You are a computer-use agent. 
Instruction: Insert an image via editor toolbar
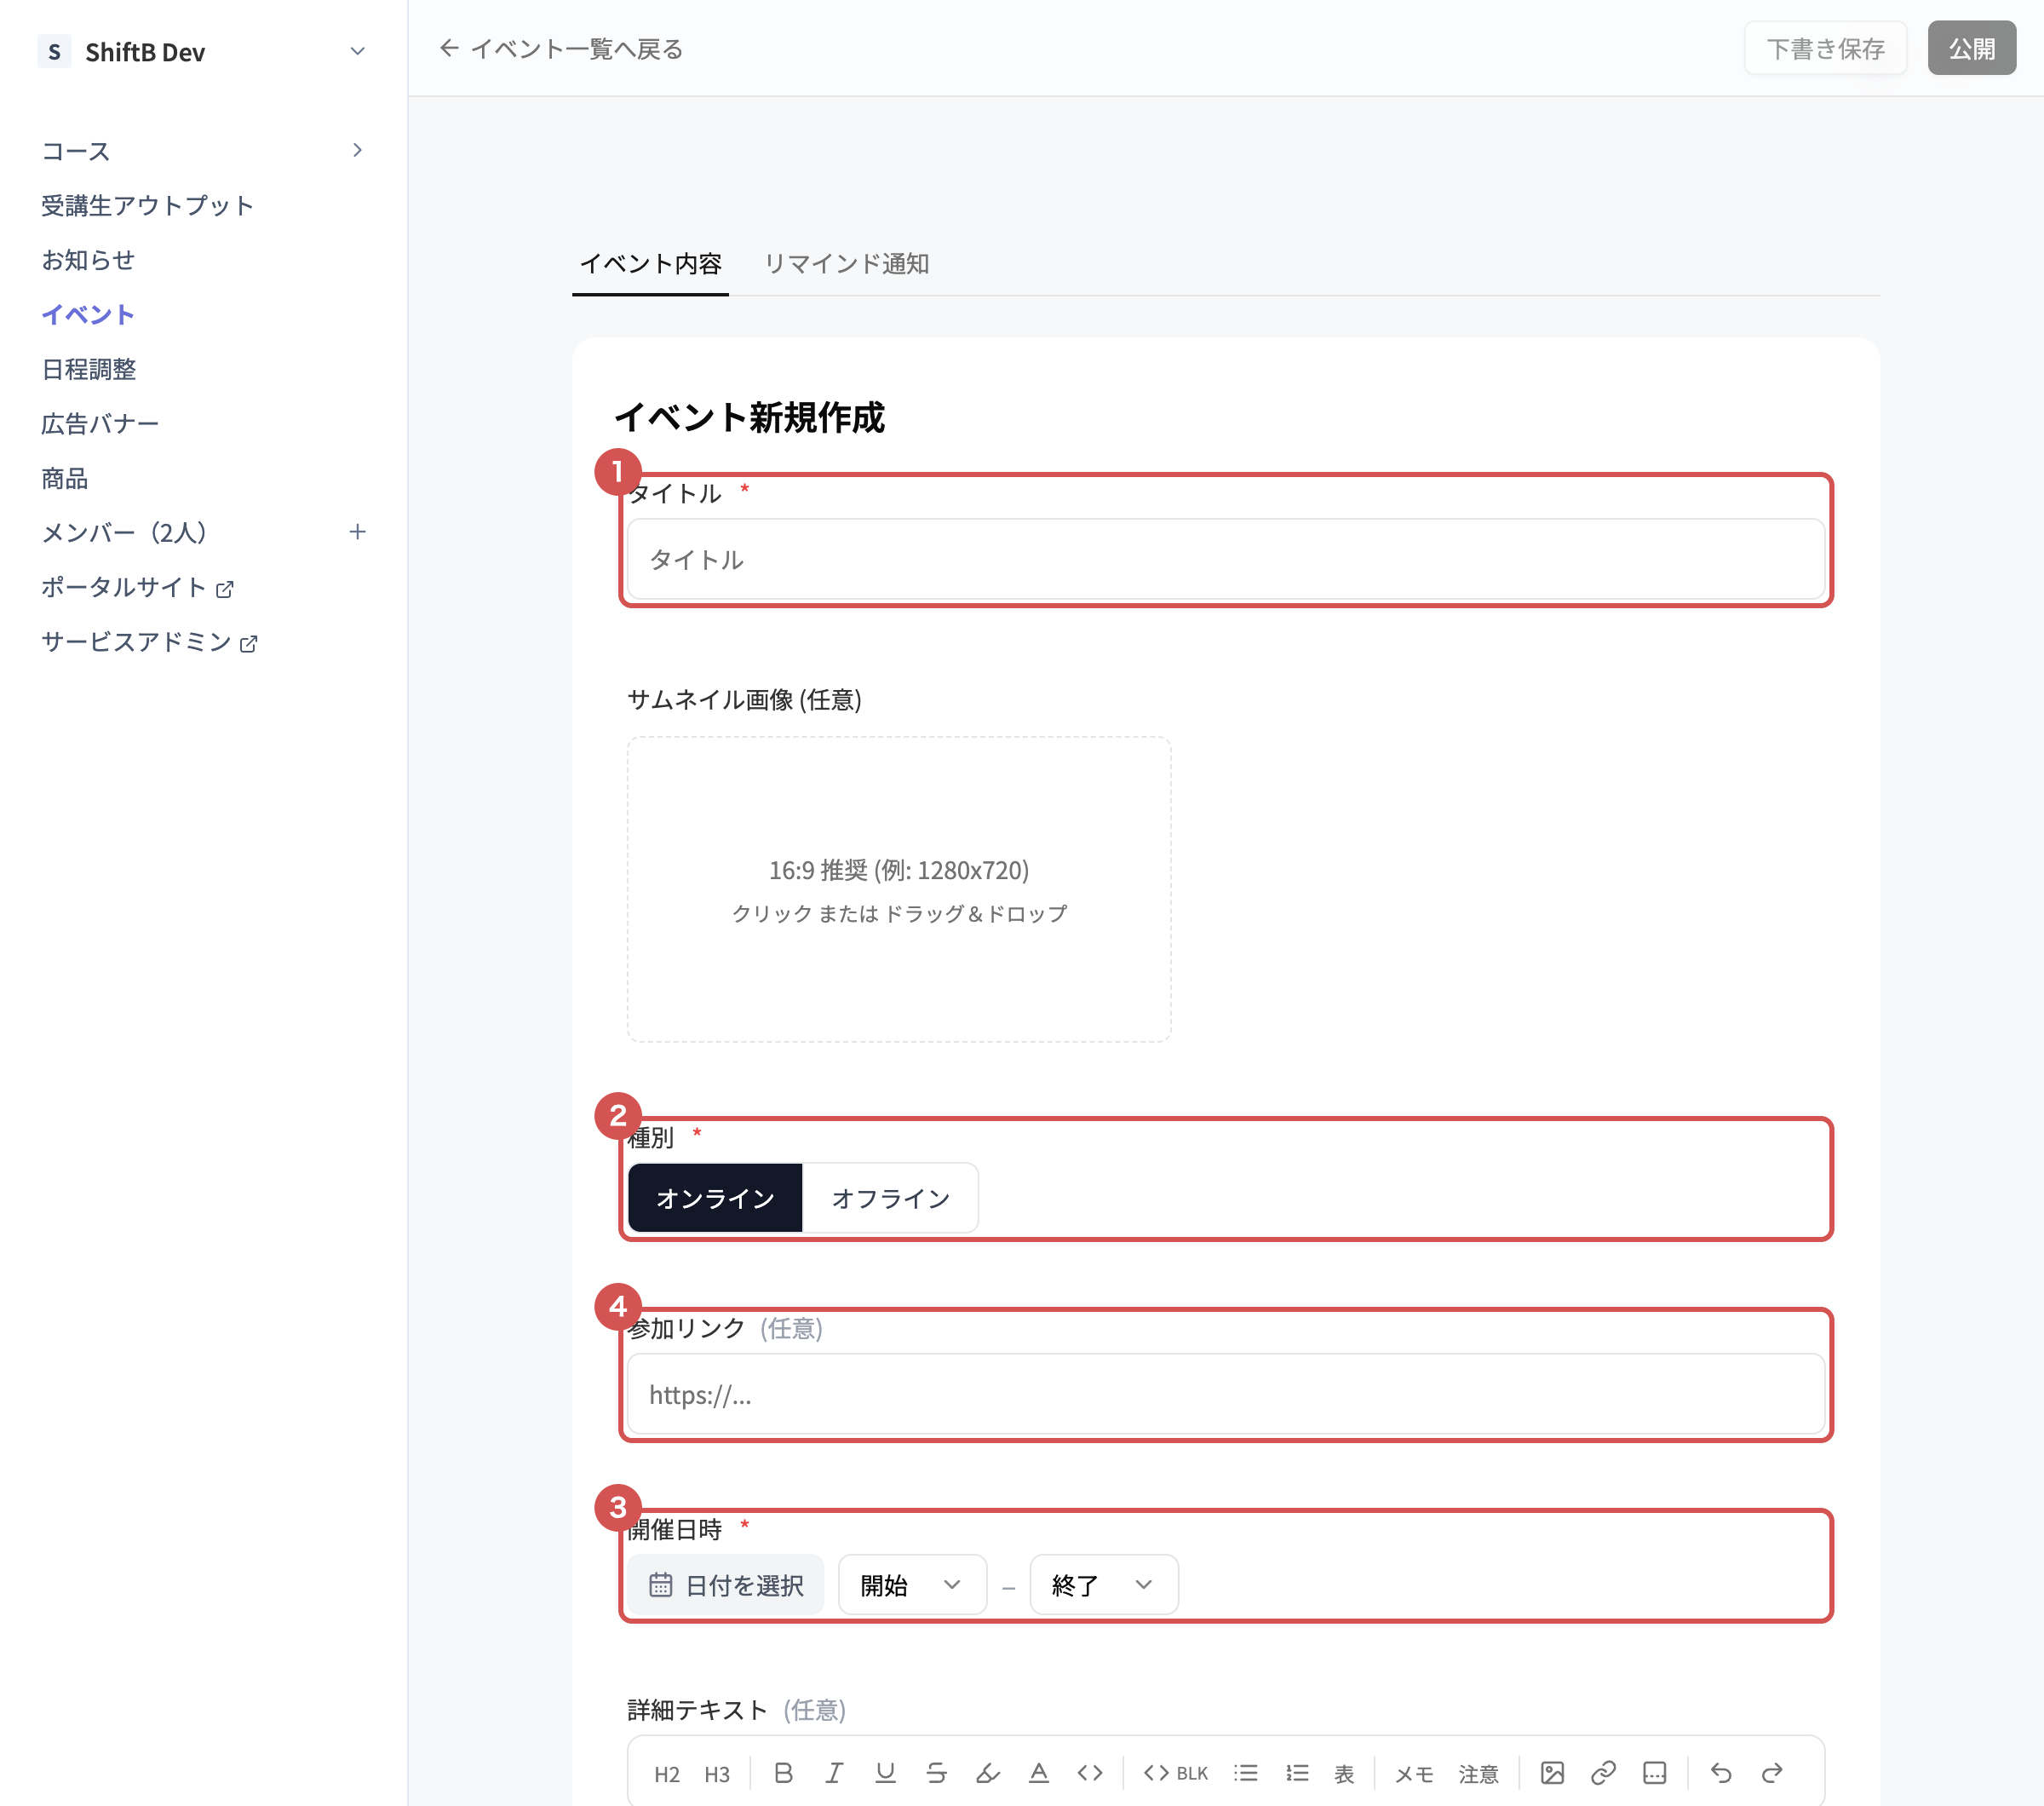1552,1773
